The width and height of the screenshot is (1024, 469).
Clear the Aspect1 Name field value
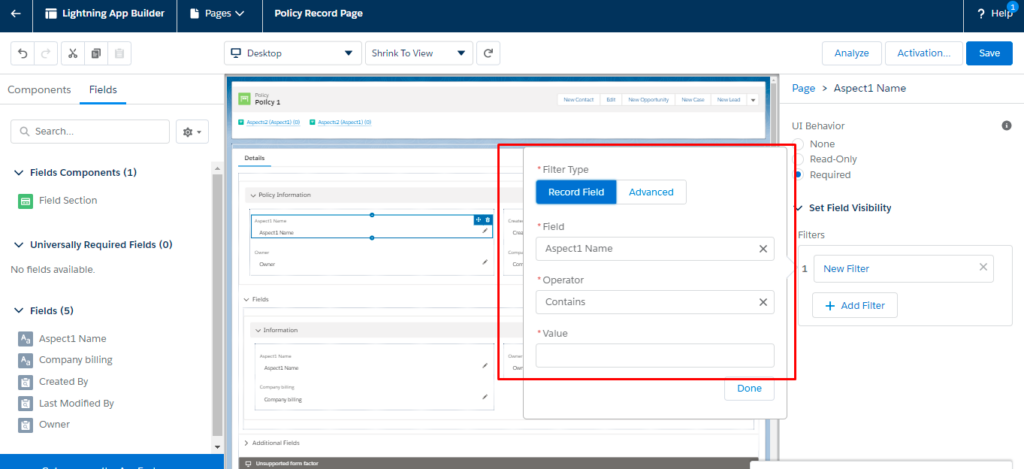coord(762,249)
